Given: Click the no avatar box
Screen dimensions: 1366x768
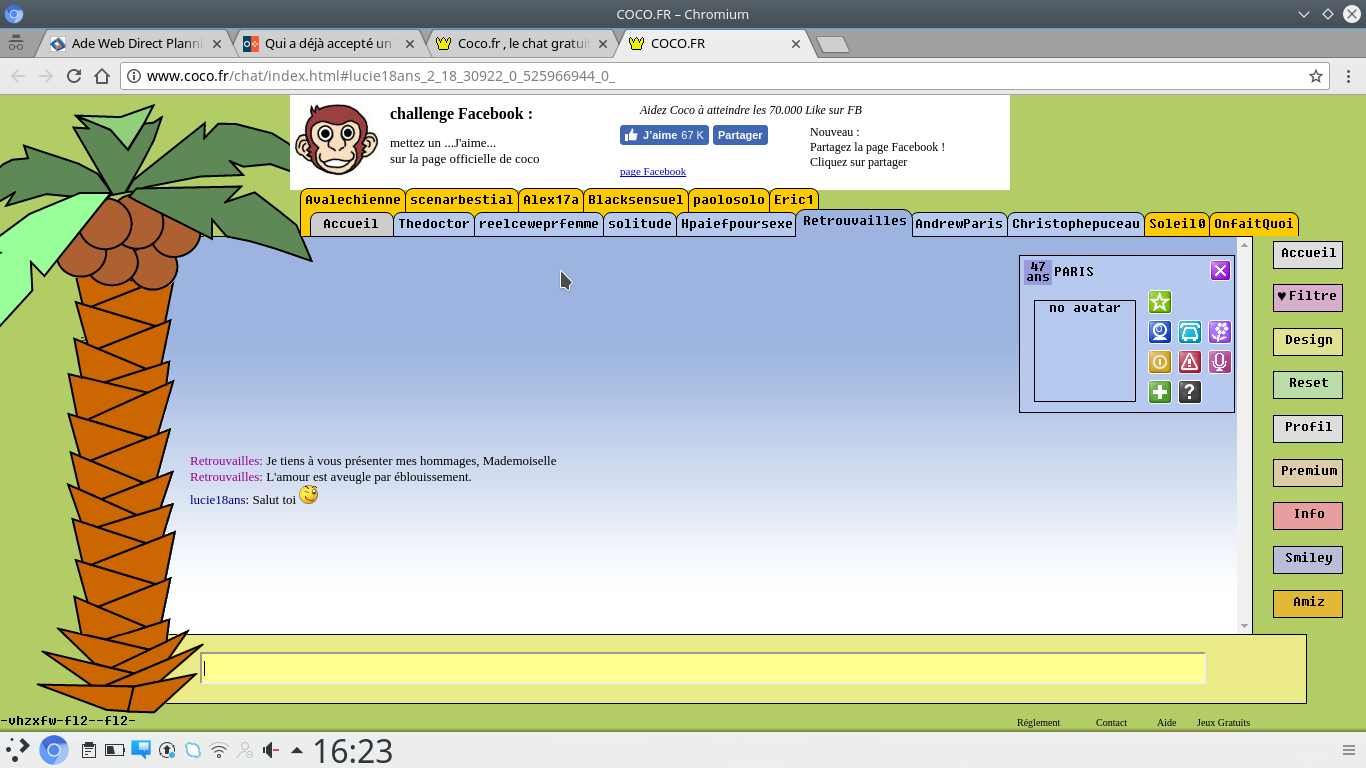Looking at the screenshot, I should point(1085,351).
